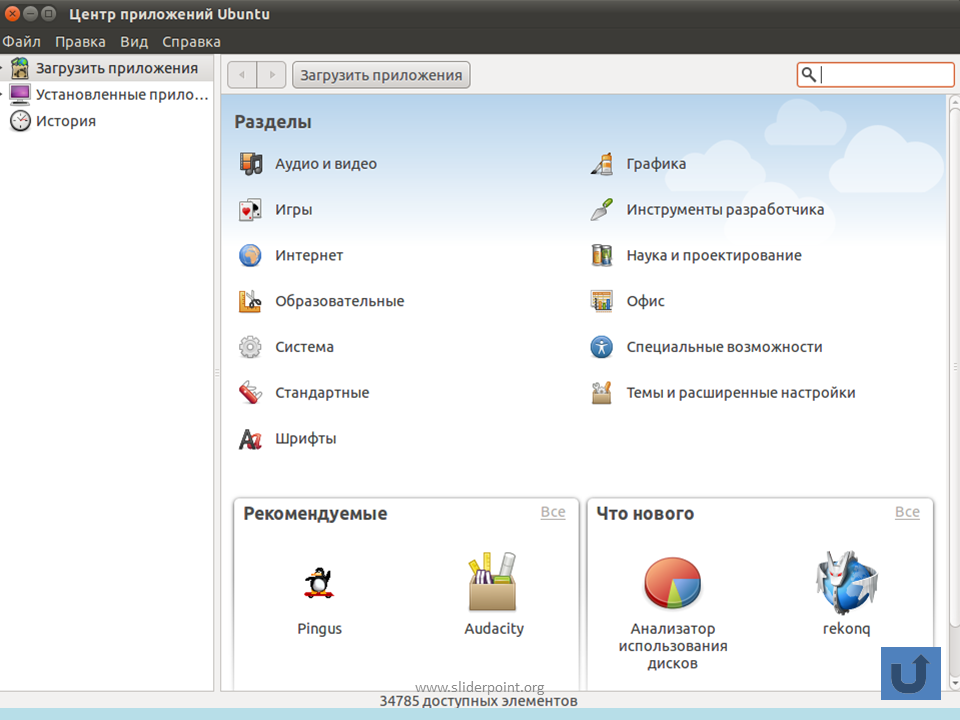Screen dimensions: 960x720
Task: Click Все link in Рекомендуемые panel
Action: click(553, 512)
